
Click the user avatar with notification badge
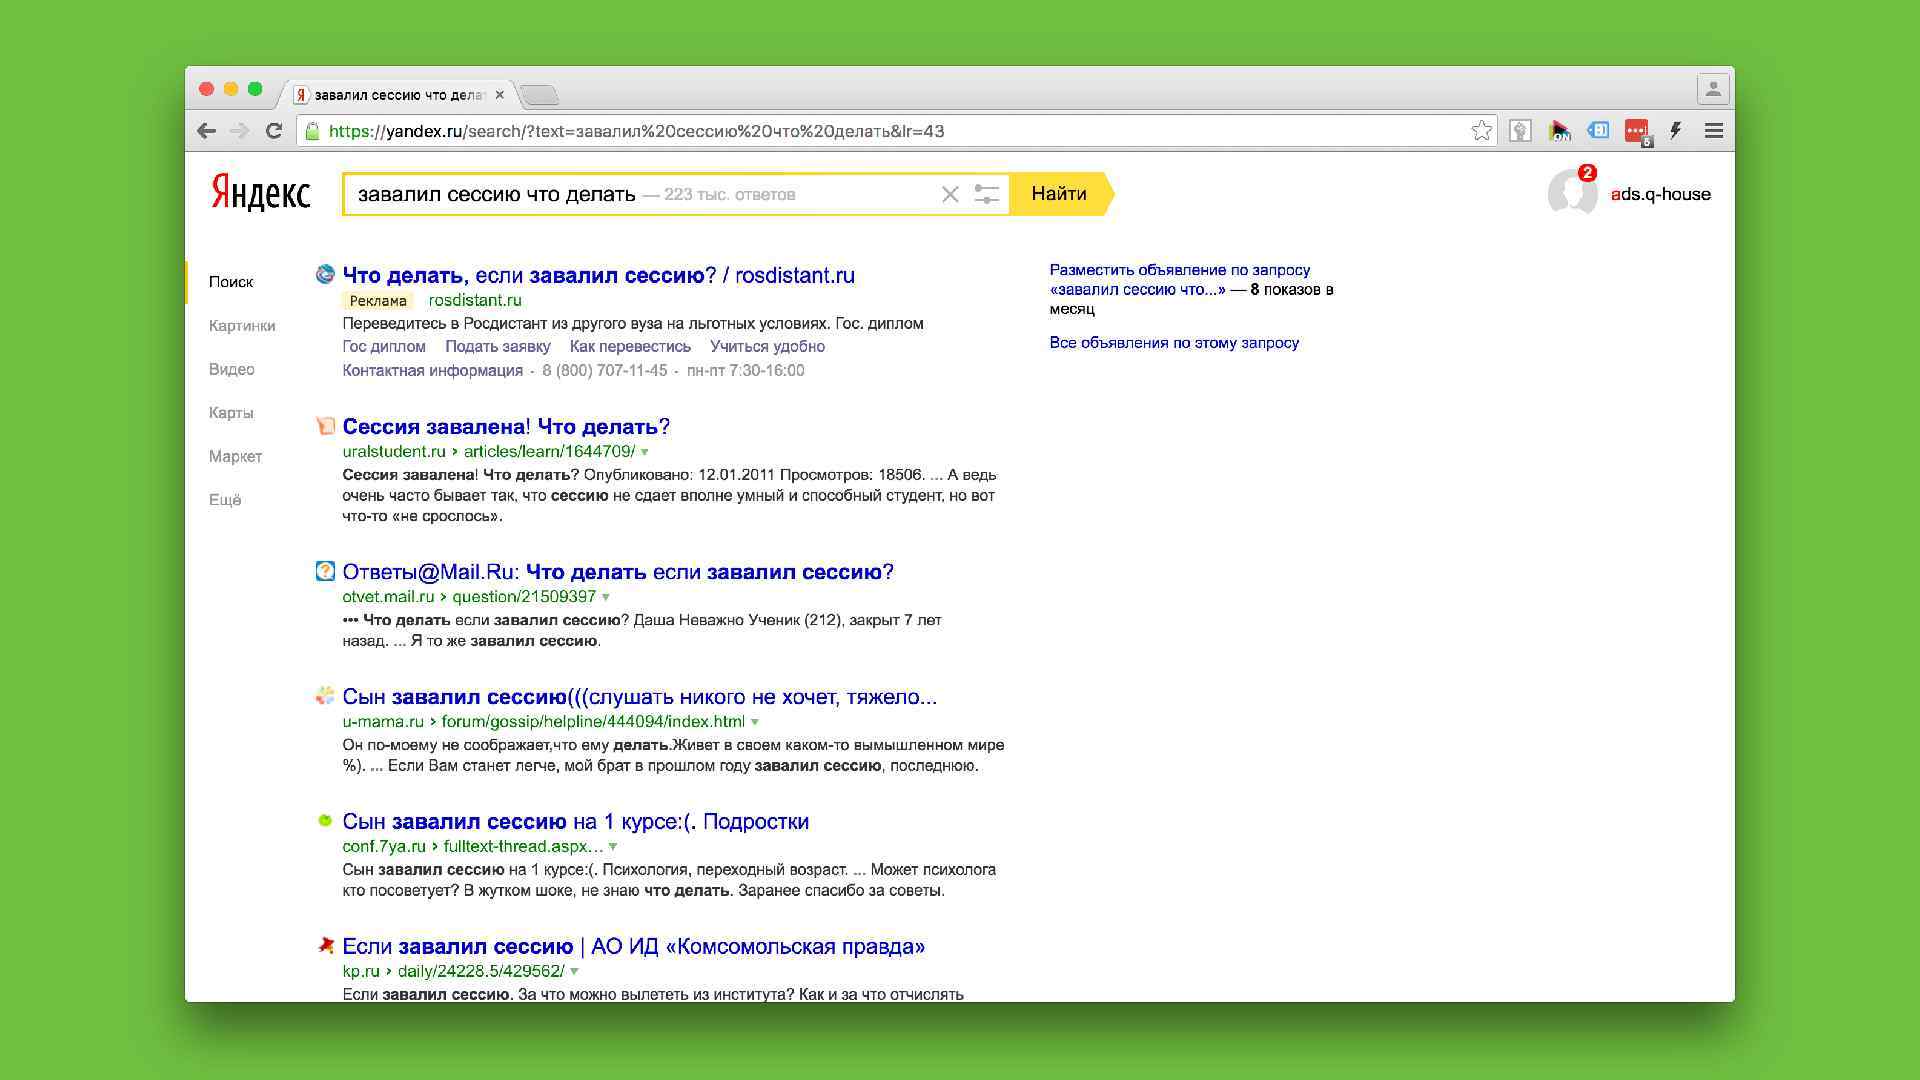[1571, 193]
